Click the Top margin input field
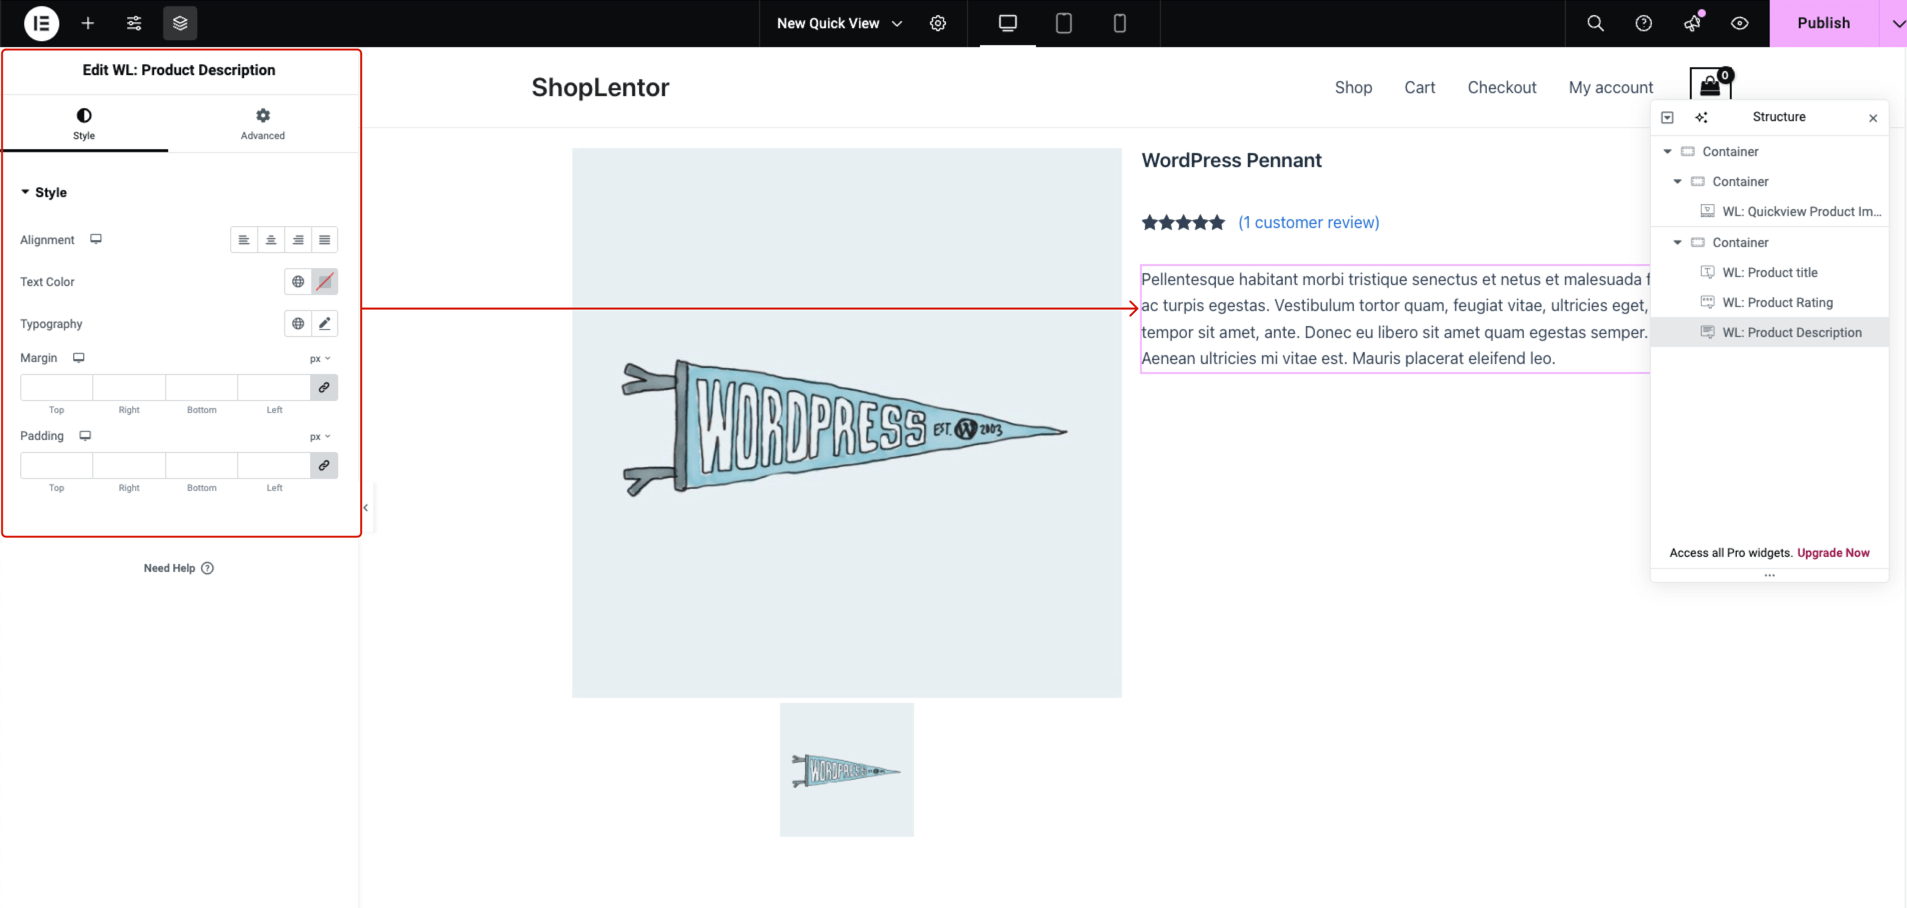The height and width of the screenshot is (908, 1907). (56, 388)
